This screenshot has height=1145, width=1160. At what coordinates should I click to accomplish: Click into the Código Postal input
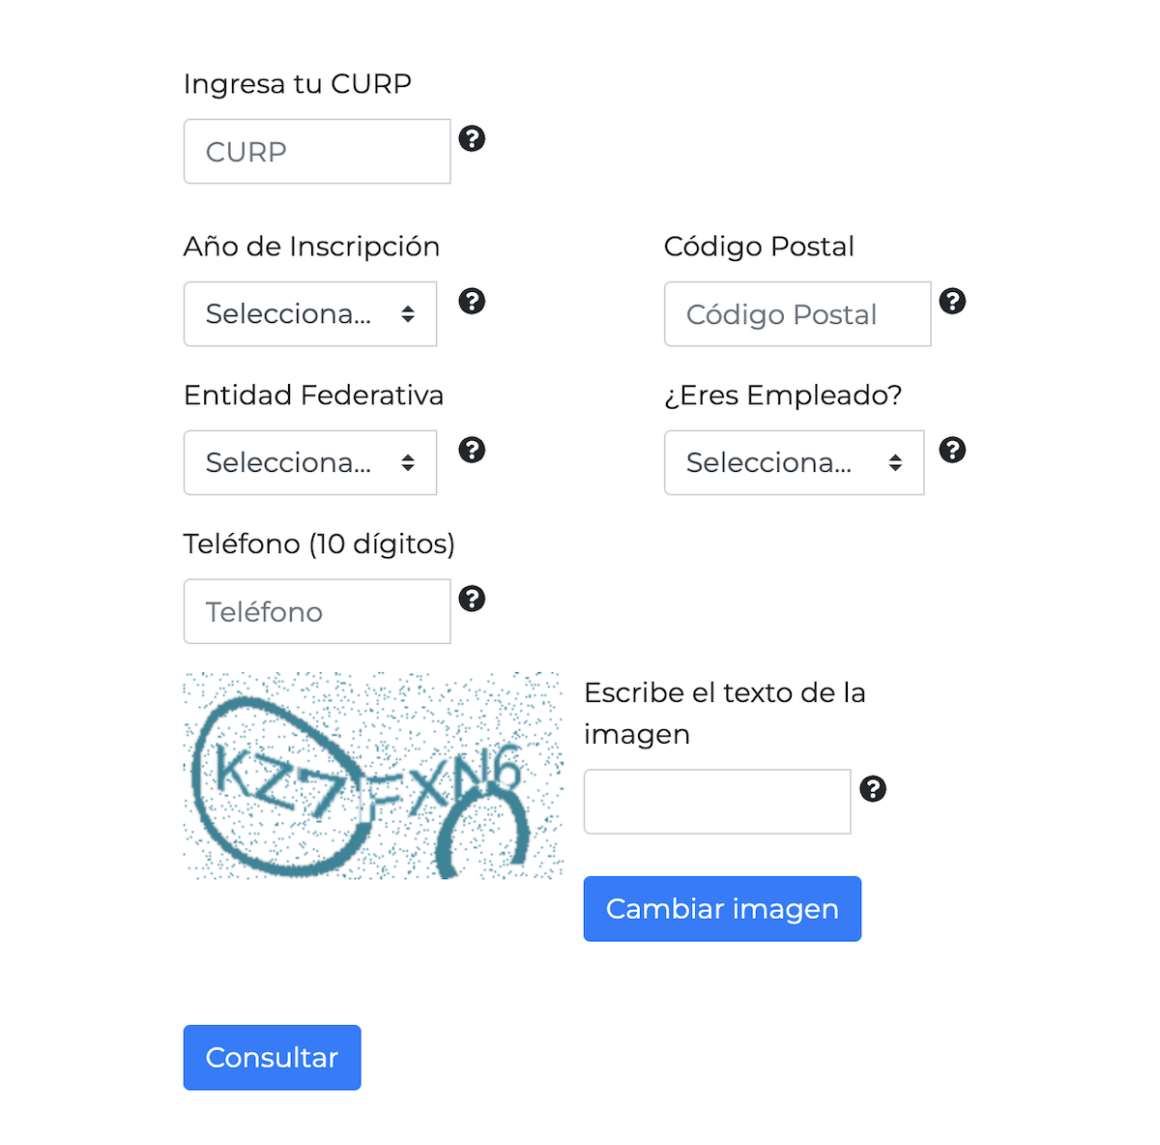797,314
